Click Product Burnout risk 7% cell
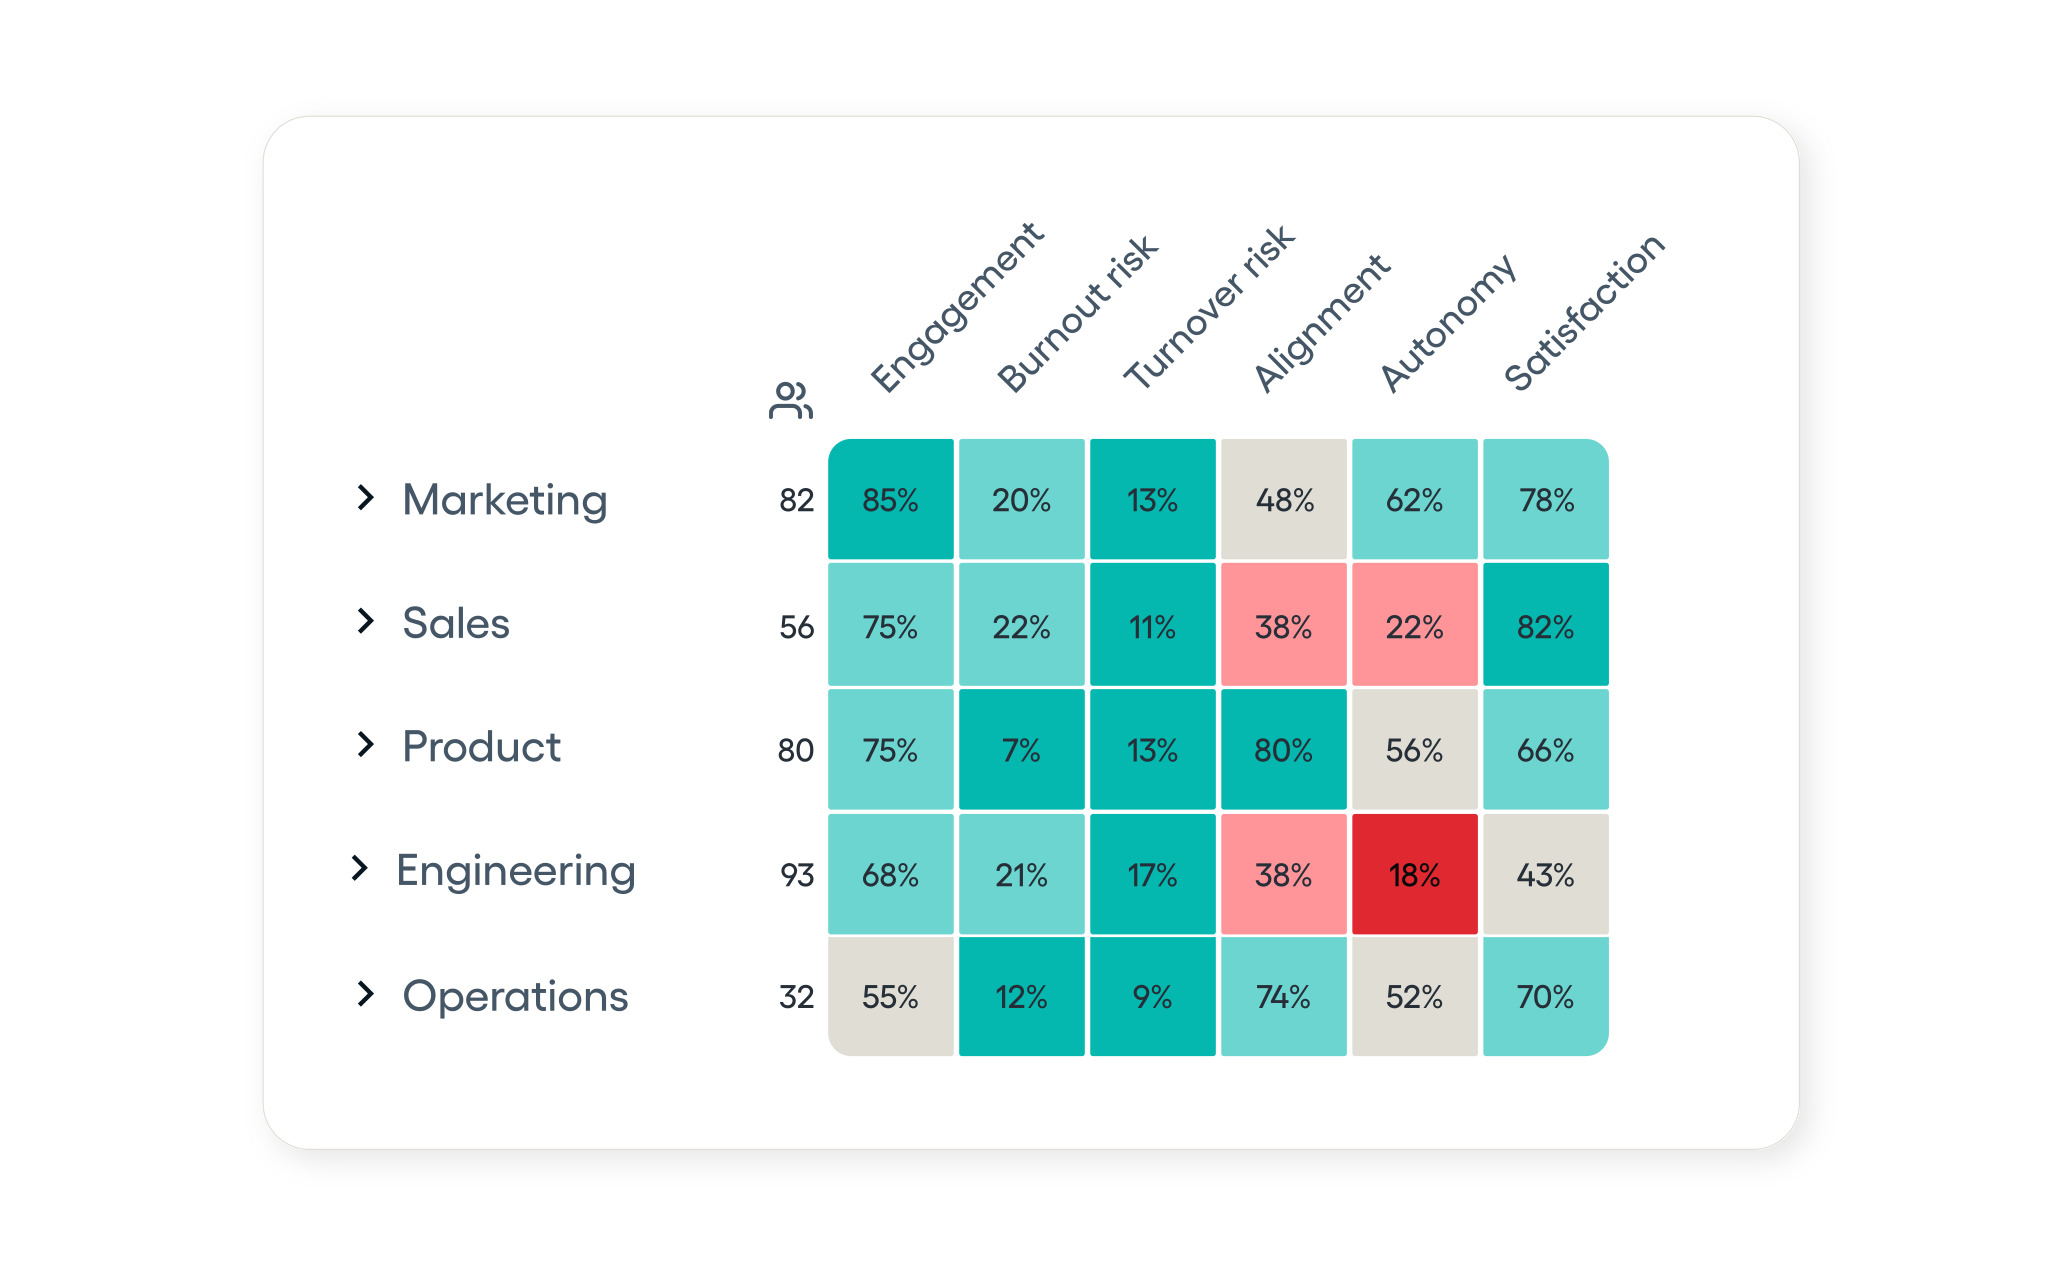Viewport: 2062px width, 1262px height. pos(1021,750)
